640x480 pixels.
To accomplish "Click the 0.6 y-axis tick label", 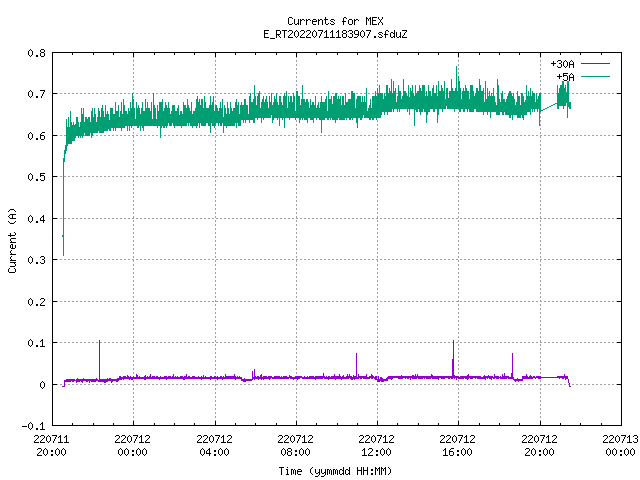I will tap(36, 136).
